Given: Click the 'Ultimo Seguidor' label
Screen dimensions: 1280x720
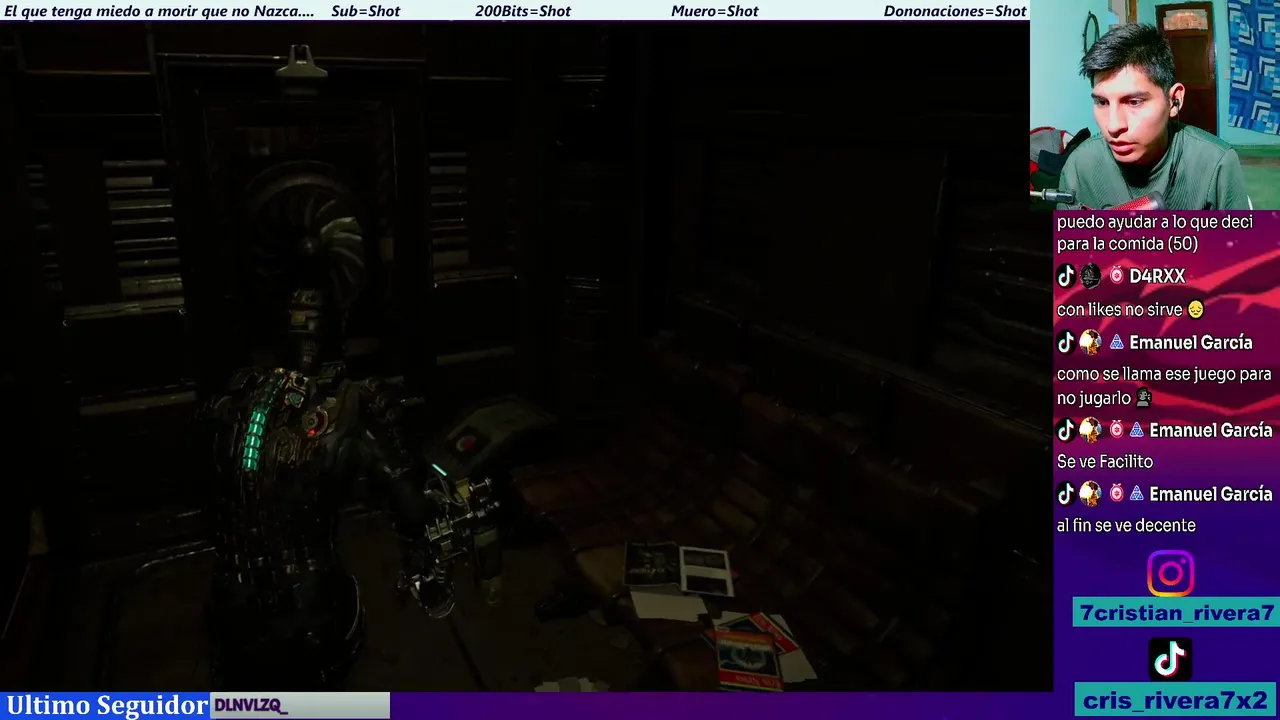Looking at the screenshot, I should (x=106, y=705).
